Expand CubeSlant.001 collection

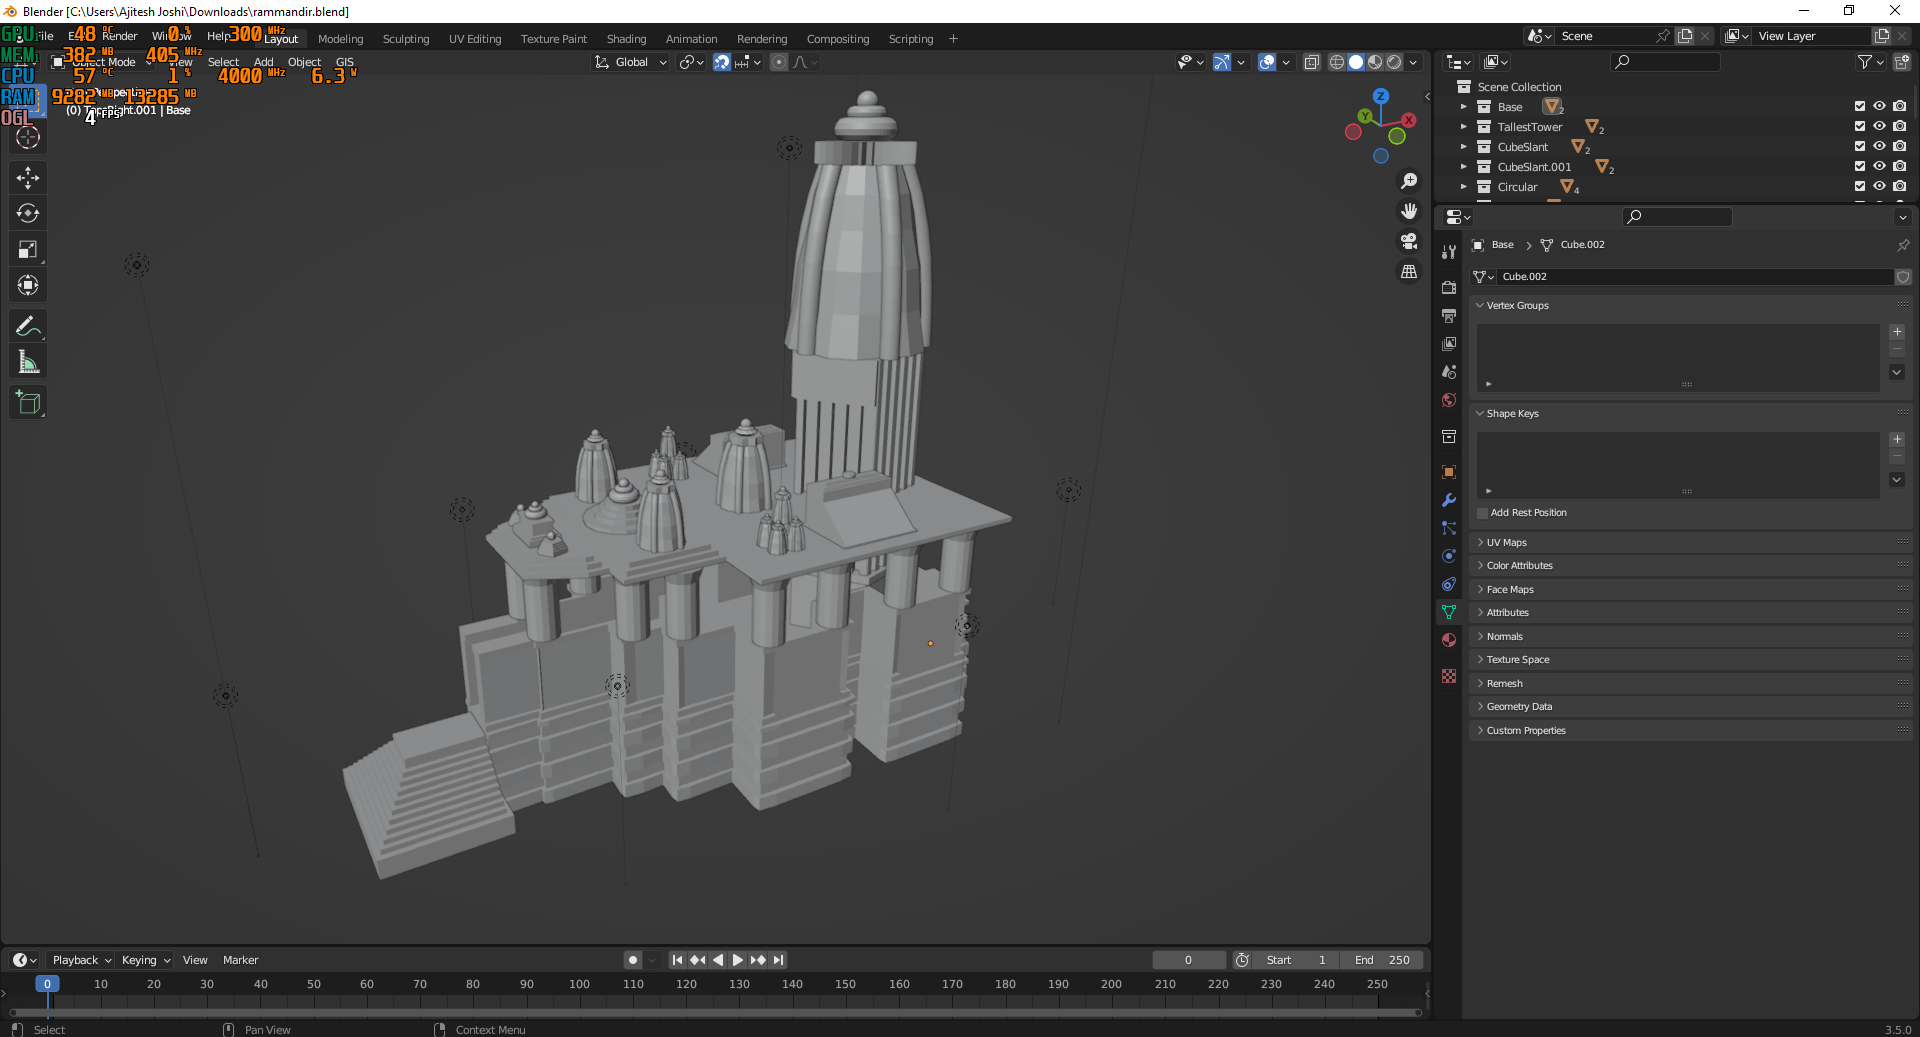[x=1464, y=167]
